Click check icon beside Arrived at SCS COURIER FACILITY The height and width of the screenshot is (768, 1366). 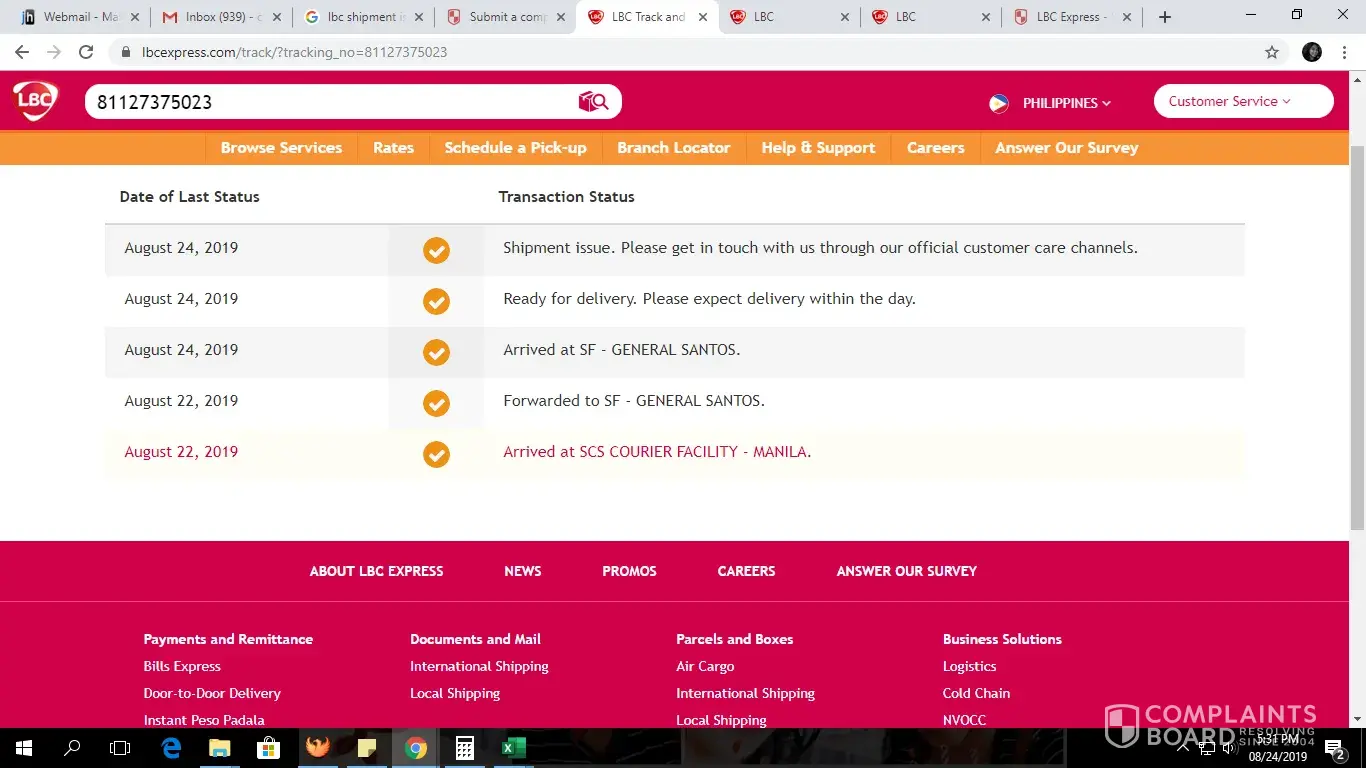[x=436, y=454]
